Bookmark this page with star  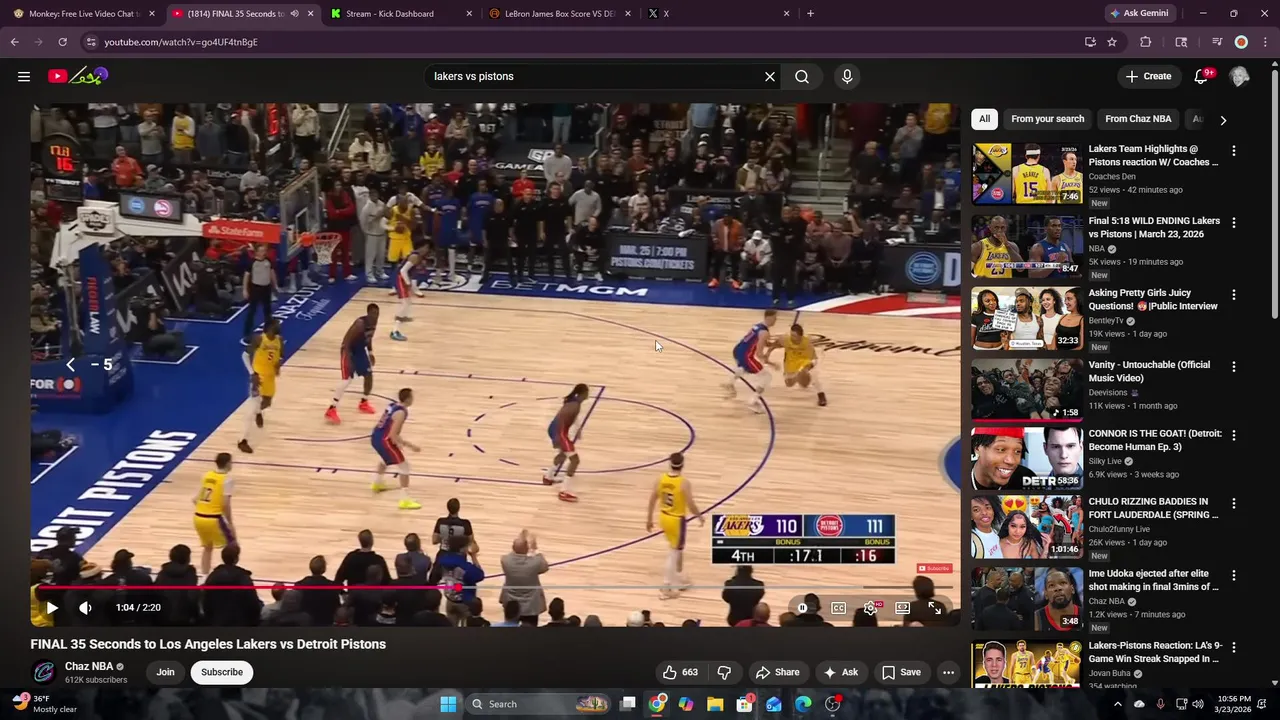pyautogui.click(x=1112, y=42)
